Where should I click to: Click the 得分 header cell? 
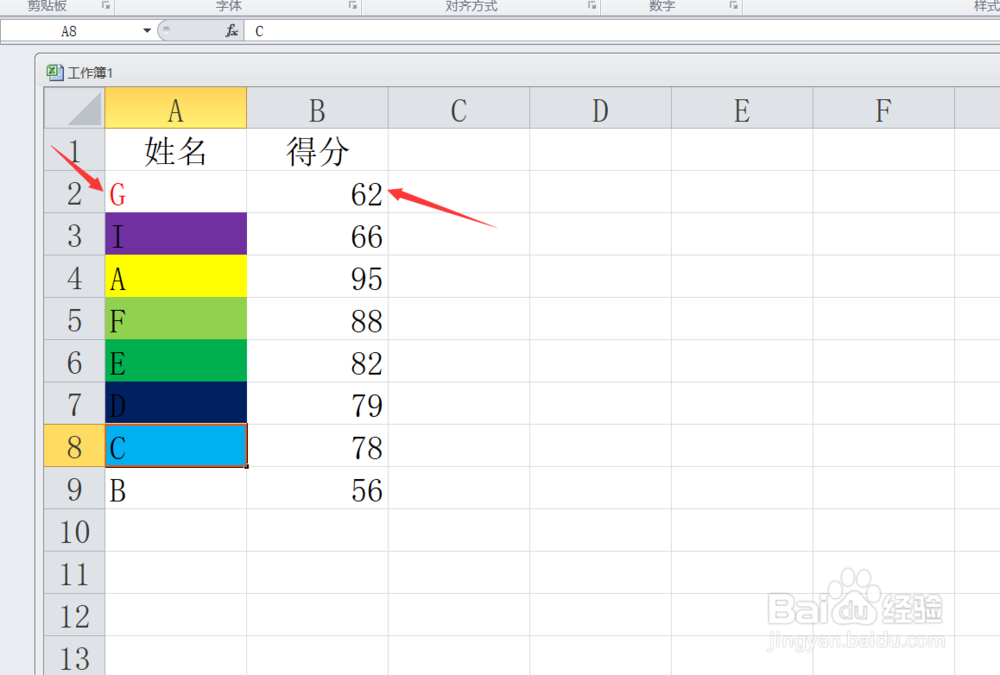pyautogui.click(x=318, y=150)
